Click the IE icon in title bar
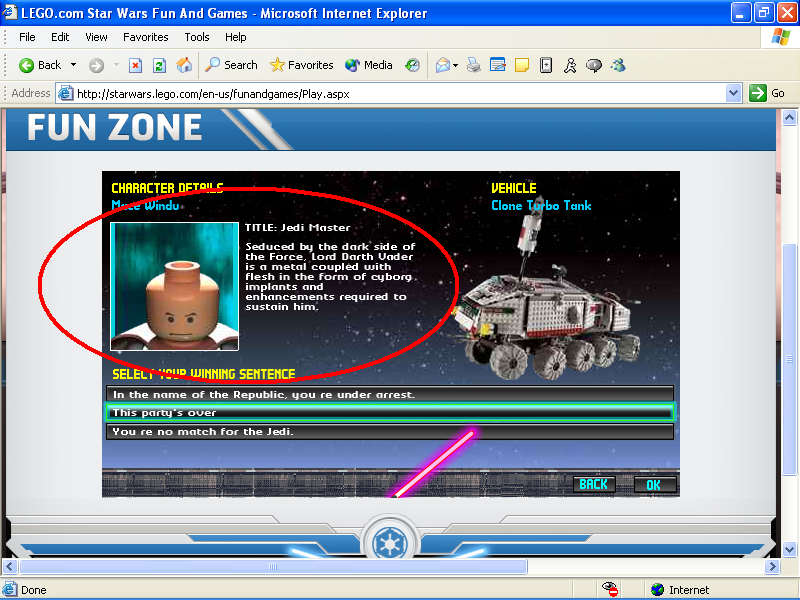The height and width of the screenshot is (600, 800). point(9,12)
